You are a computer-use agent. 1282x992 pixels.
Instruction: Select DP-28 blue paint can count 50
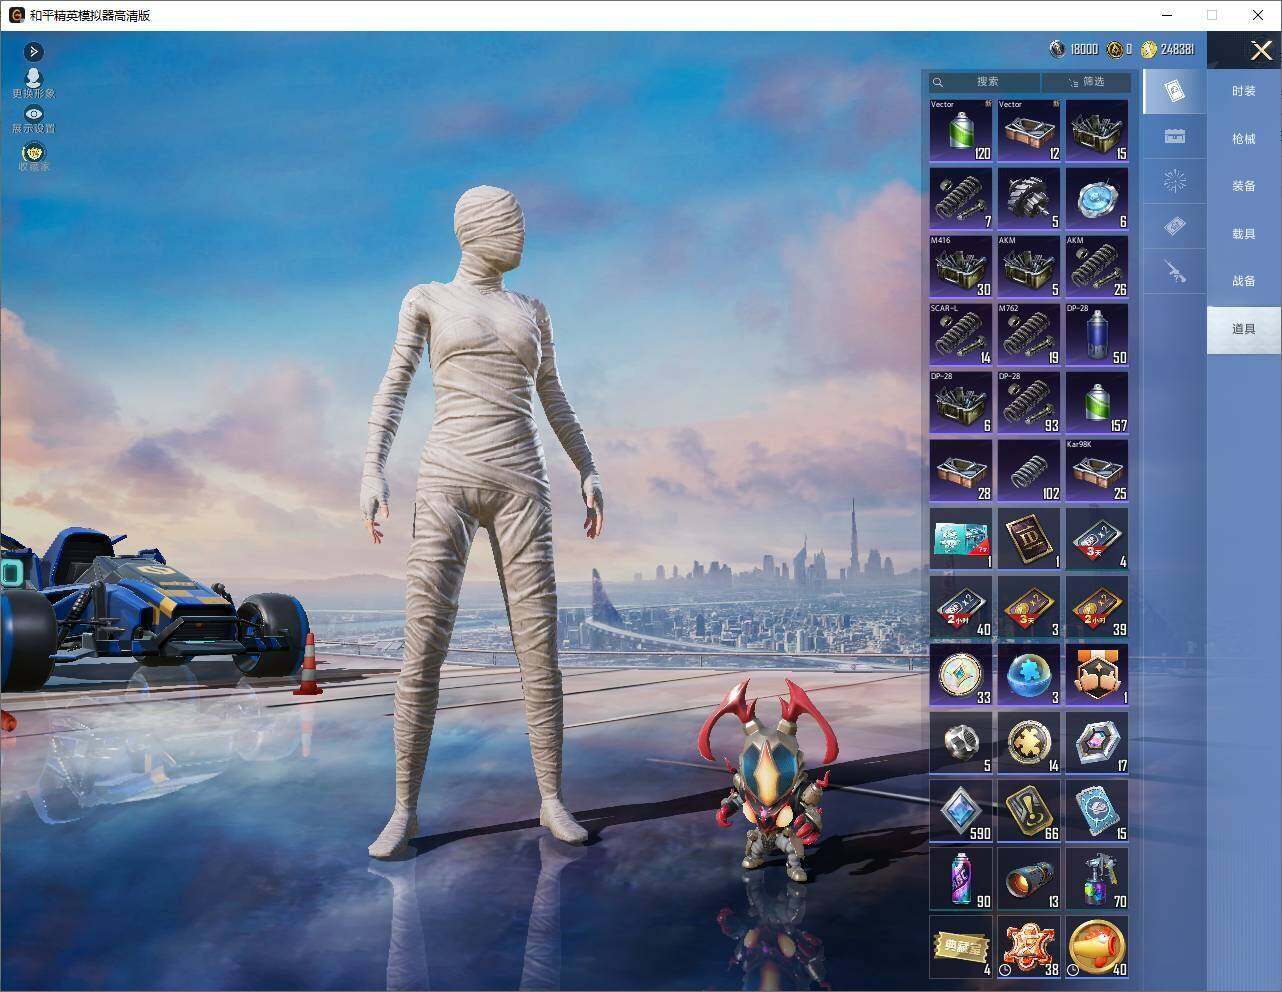(1097, 334)
